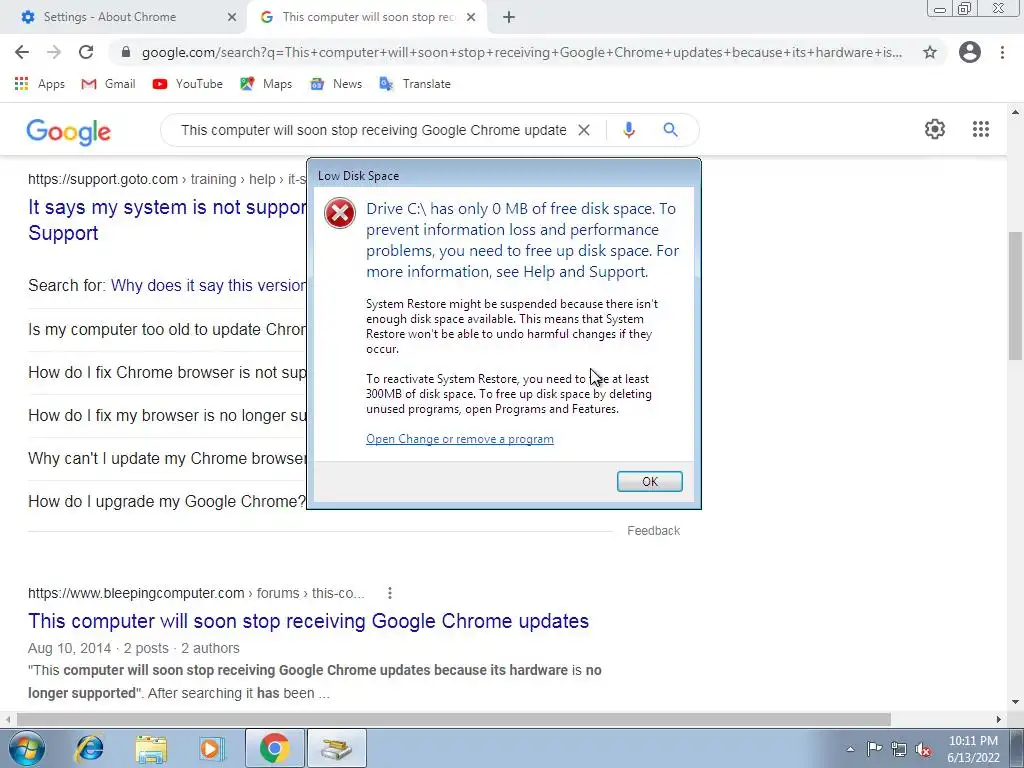
Task: Expand Why can't I update Chrome question
Action: pos(167,458)
